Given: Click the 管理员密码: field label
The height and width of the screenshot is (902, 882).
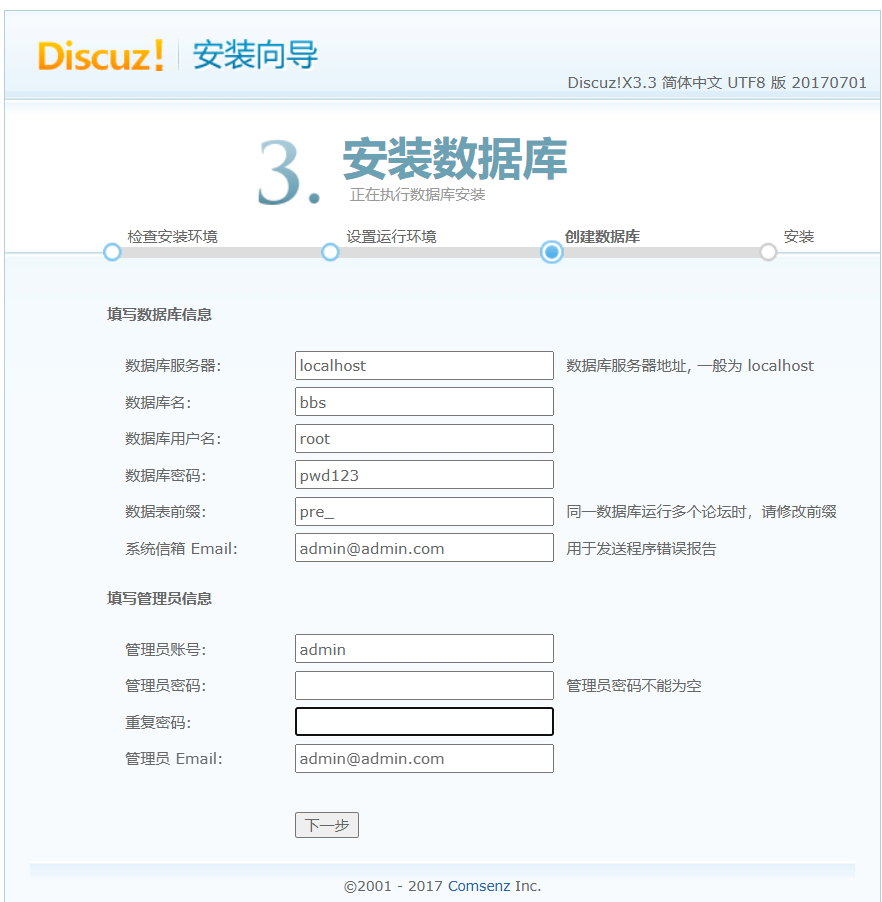Looking at the screenshot, I should 166,686.
